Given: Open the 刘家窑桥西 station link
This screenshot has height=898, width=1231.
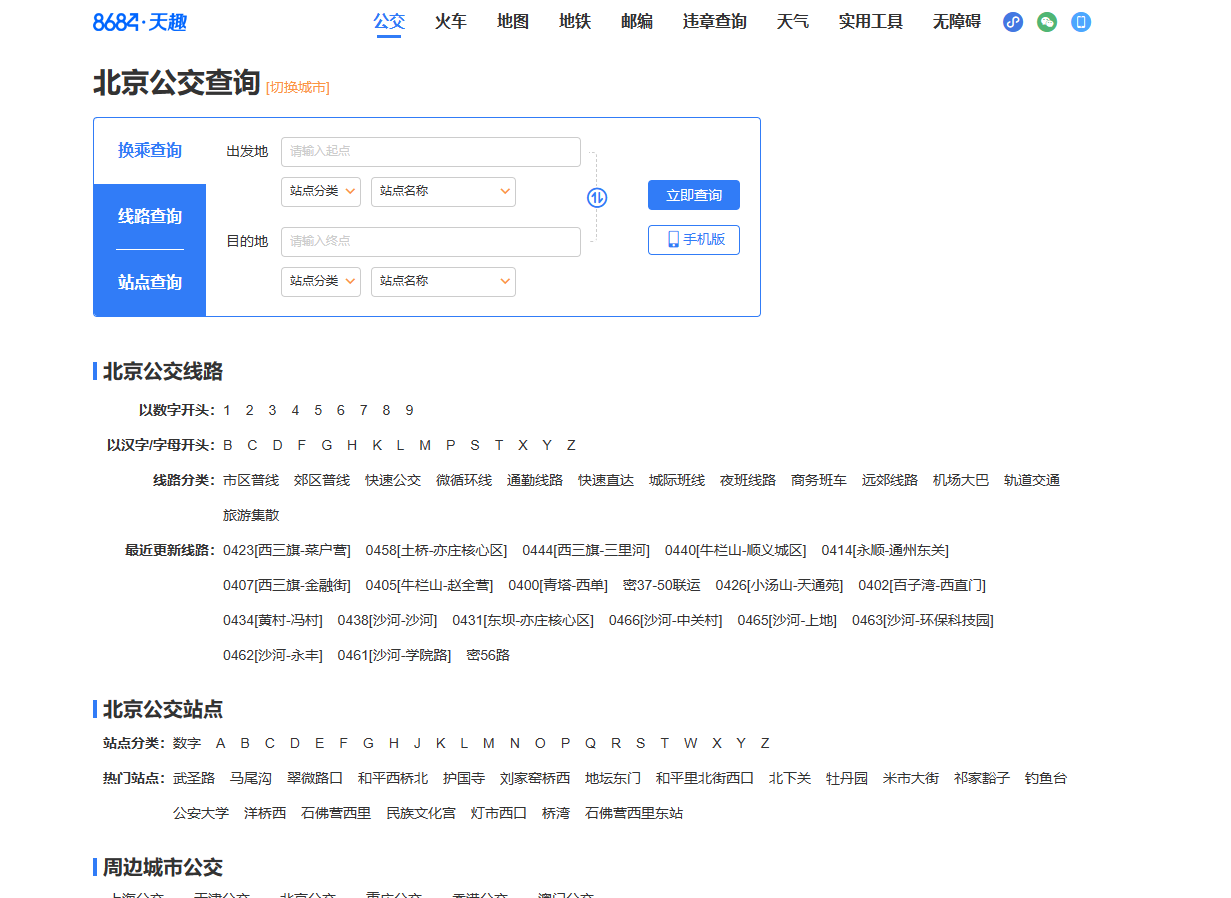Looking at the screenshot, I should point(535,778).
